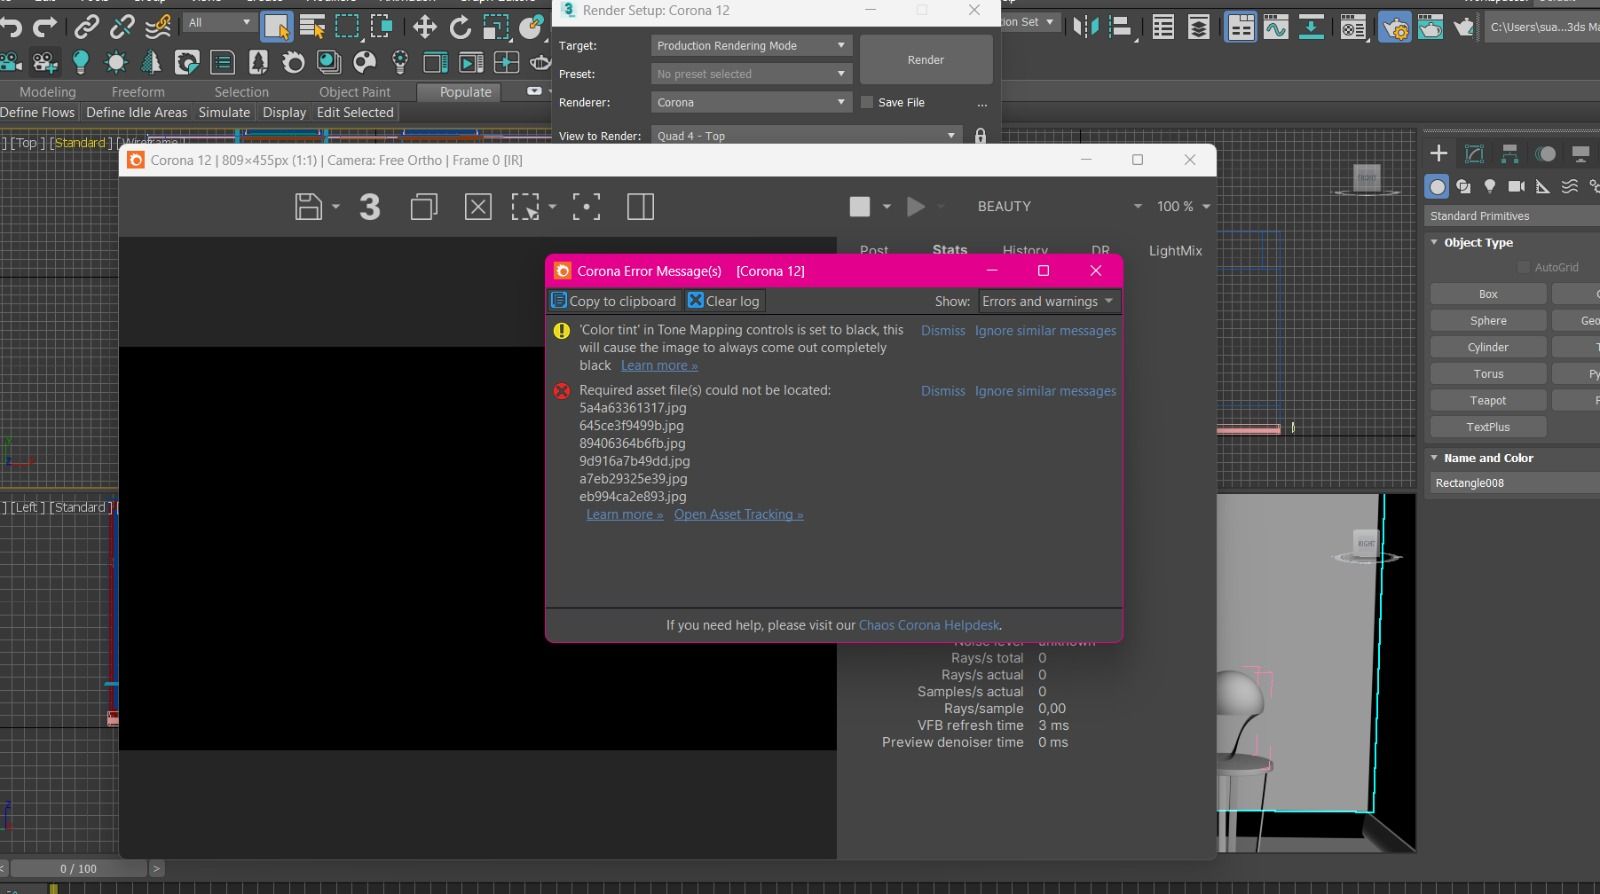Image resolution: width=1600 pixels, height=894 pixels.
Task: Collapse the Name and Color rollout
Action: [x=1488, y=458]
